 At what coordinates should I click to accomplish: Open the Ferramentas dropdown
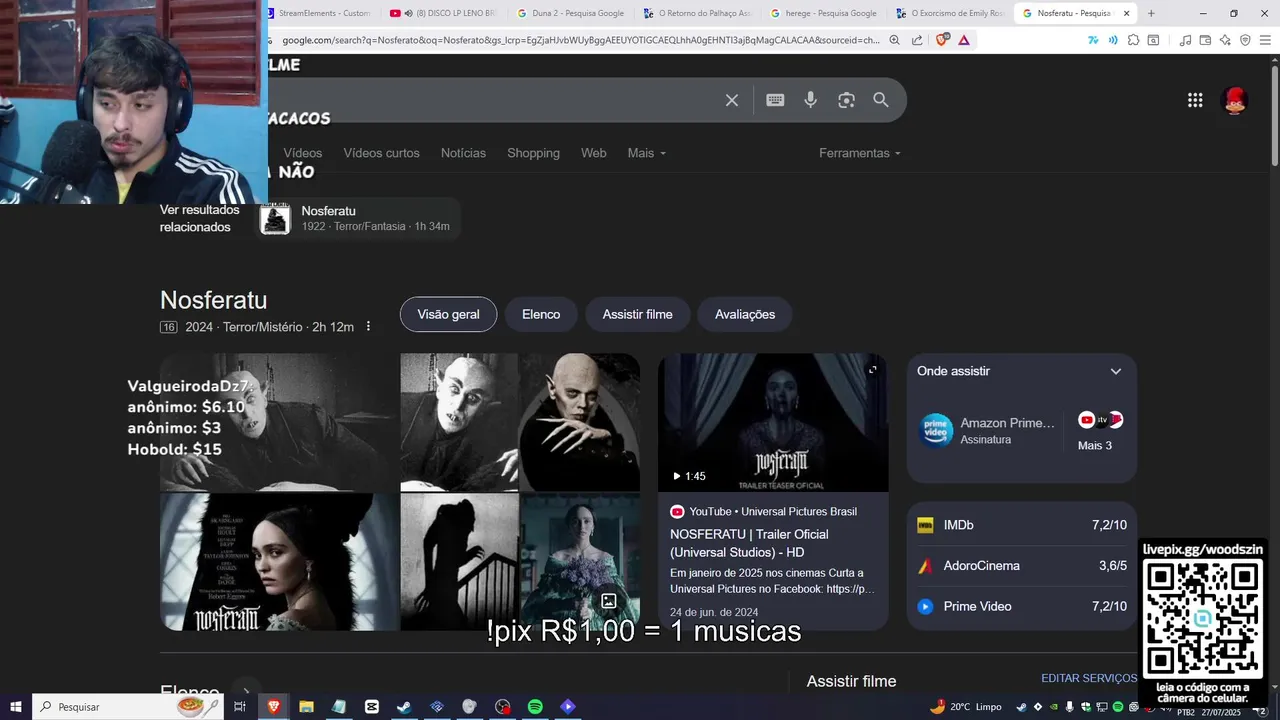click(x=860, y=153)
